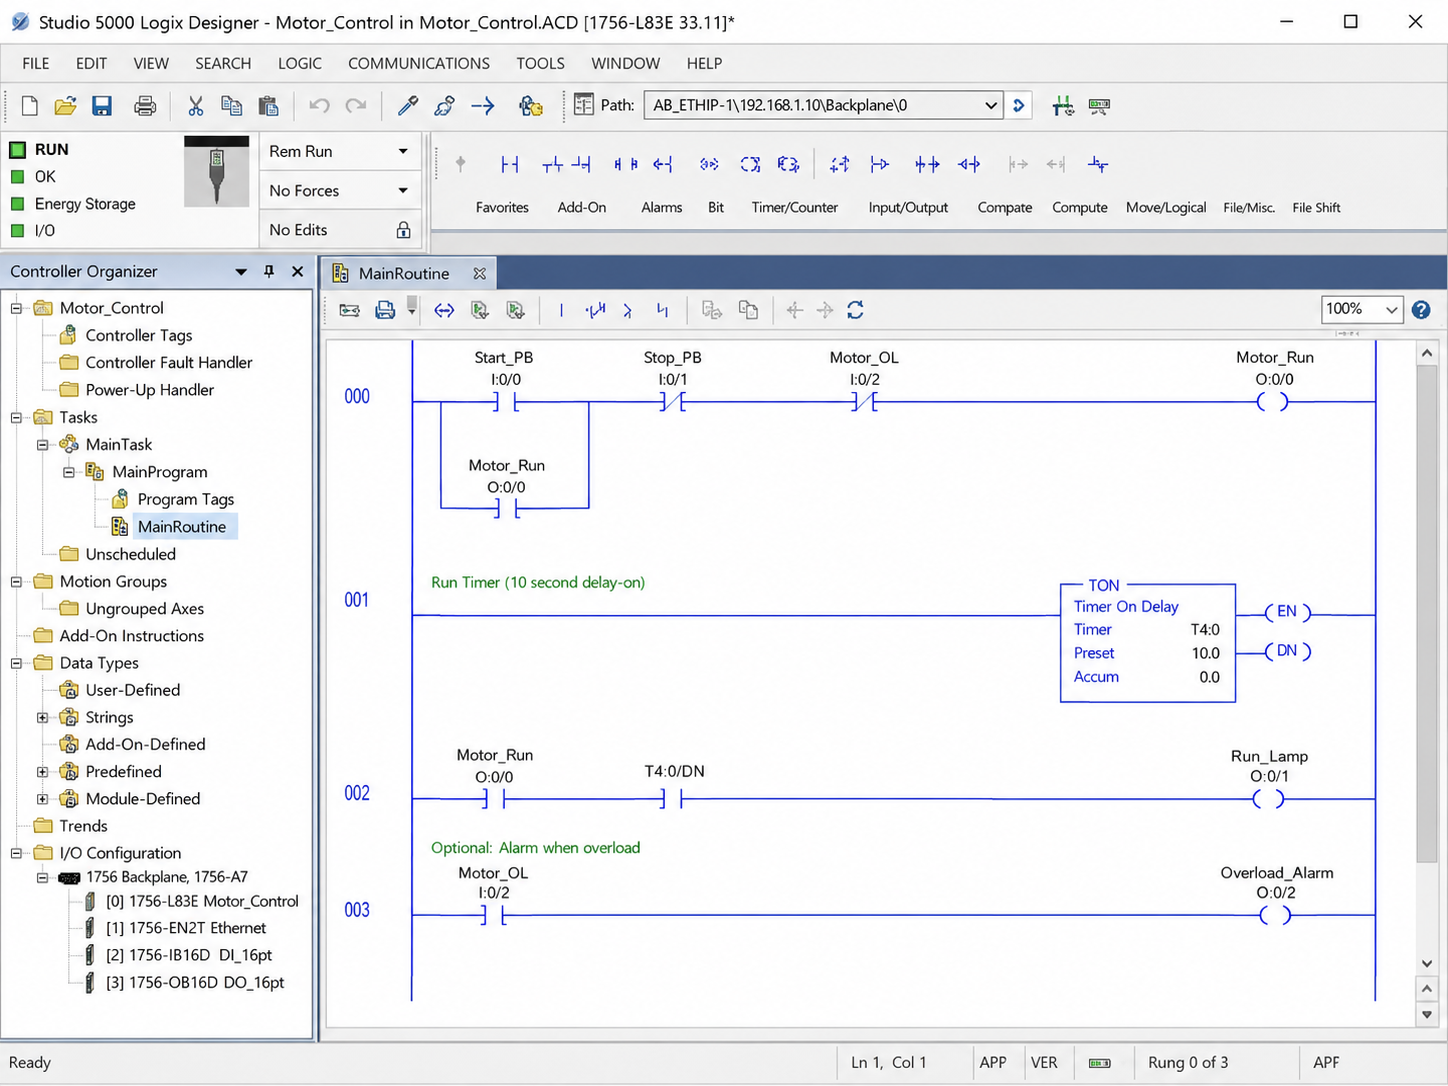The image size is (1448, 1086).
Task: Undo the last action
Action: 319,106
